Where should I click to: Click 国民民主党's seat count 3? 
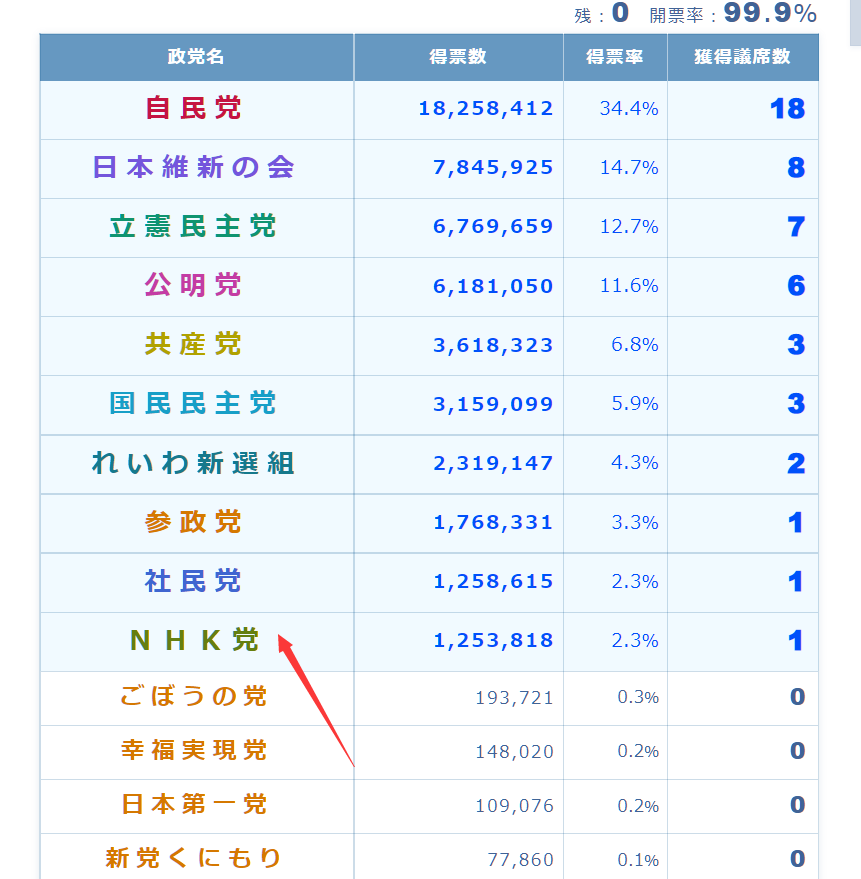point(796,404)
